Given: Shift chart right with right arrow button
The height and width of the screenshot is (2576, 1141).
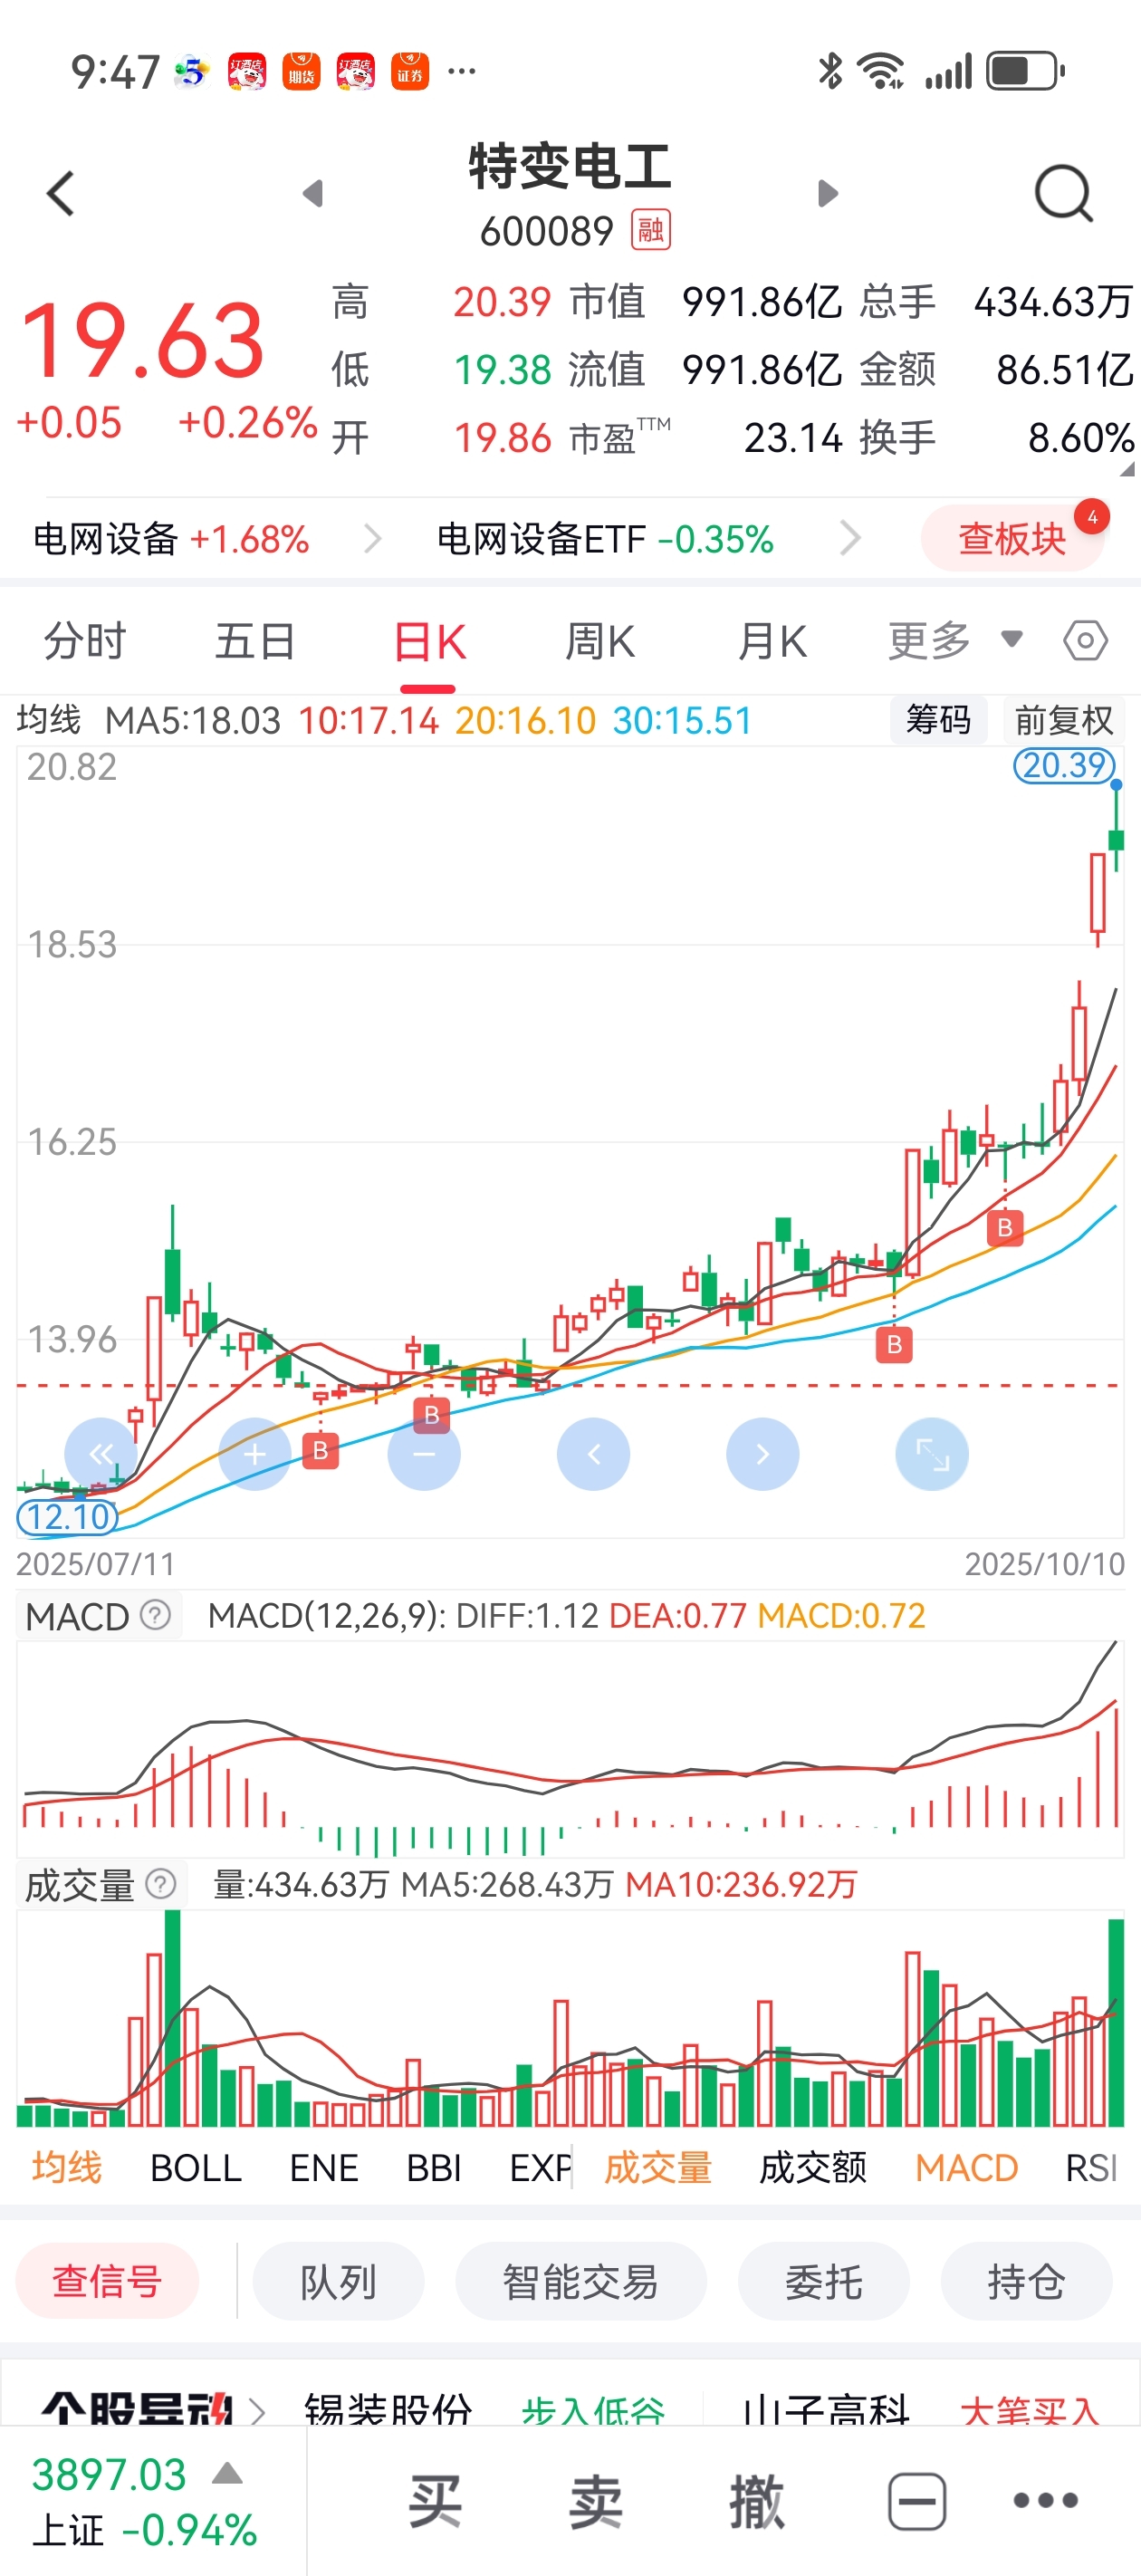Looking at the screenshot, I should tap(762, 1454).
